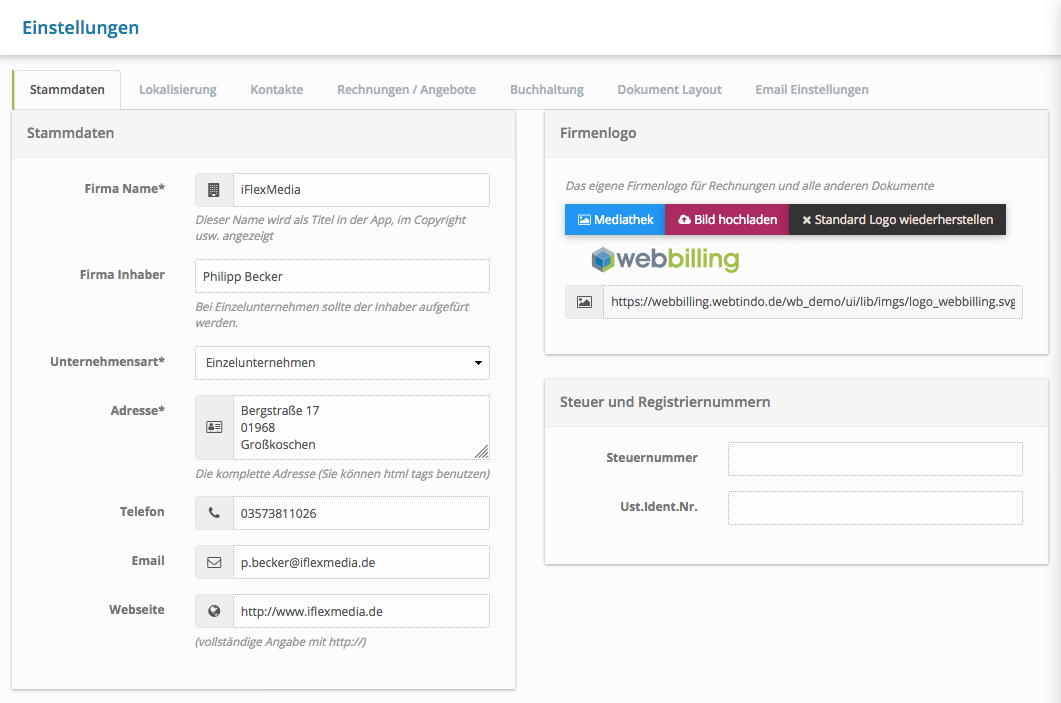The width and height of the screenshot is (1061, 703).
Task: Open the Dokument Layout tab
Action: point(669,90)
